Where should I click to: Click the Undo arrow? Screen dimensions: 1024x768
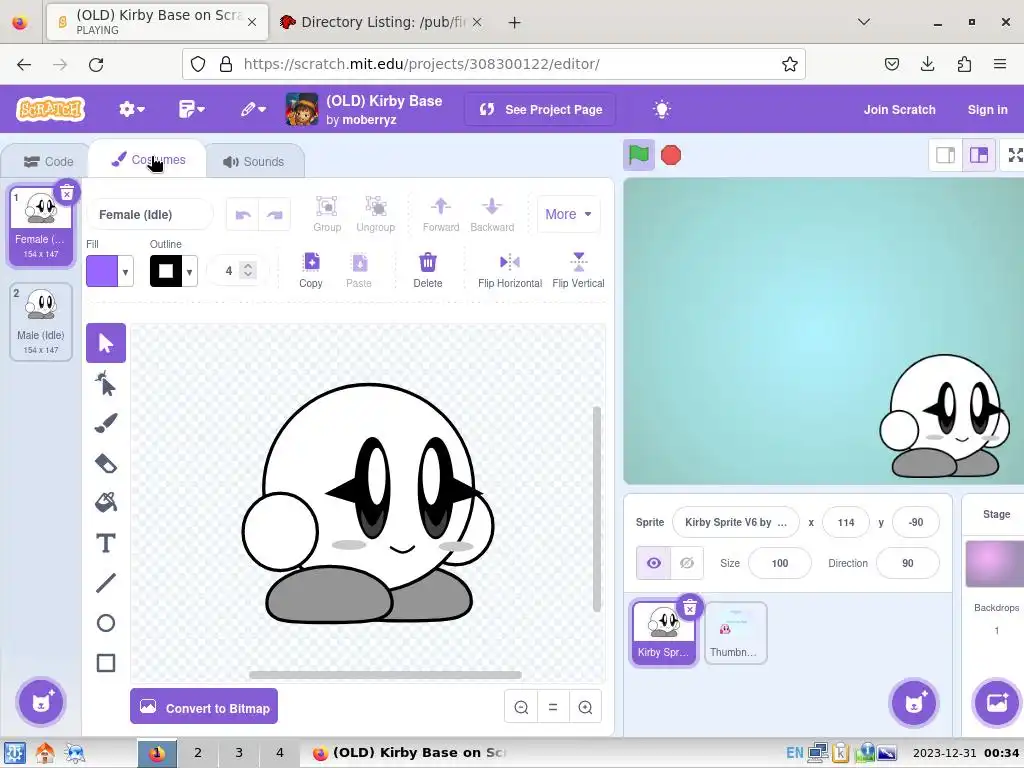pyautogui.click(x=243, y=215)
